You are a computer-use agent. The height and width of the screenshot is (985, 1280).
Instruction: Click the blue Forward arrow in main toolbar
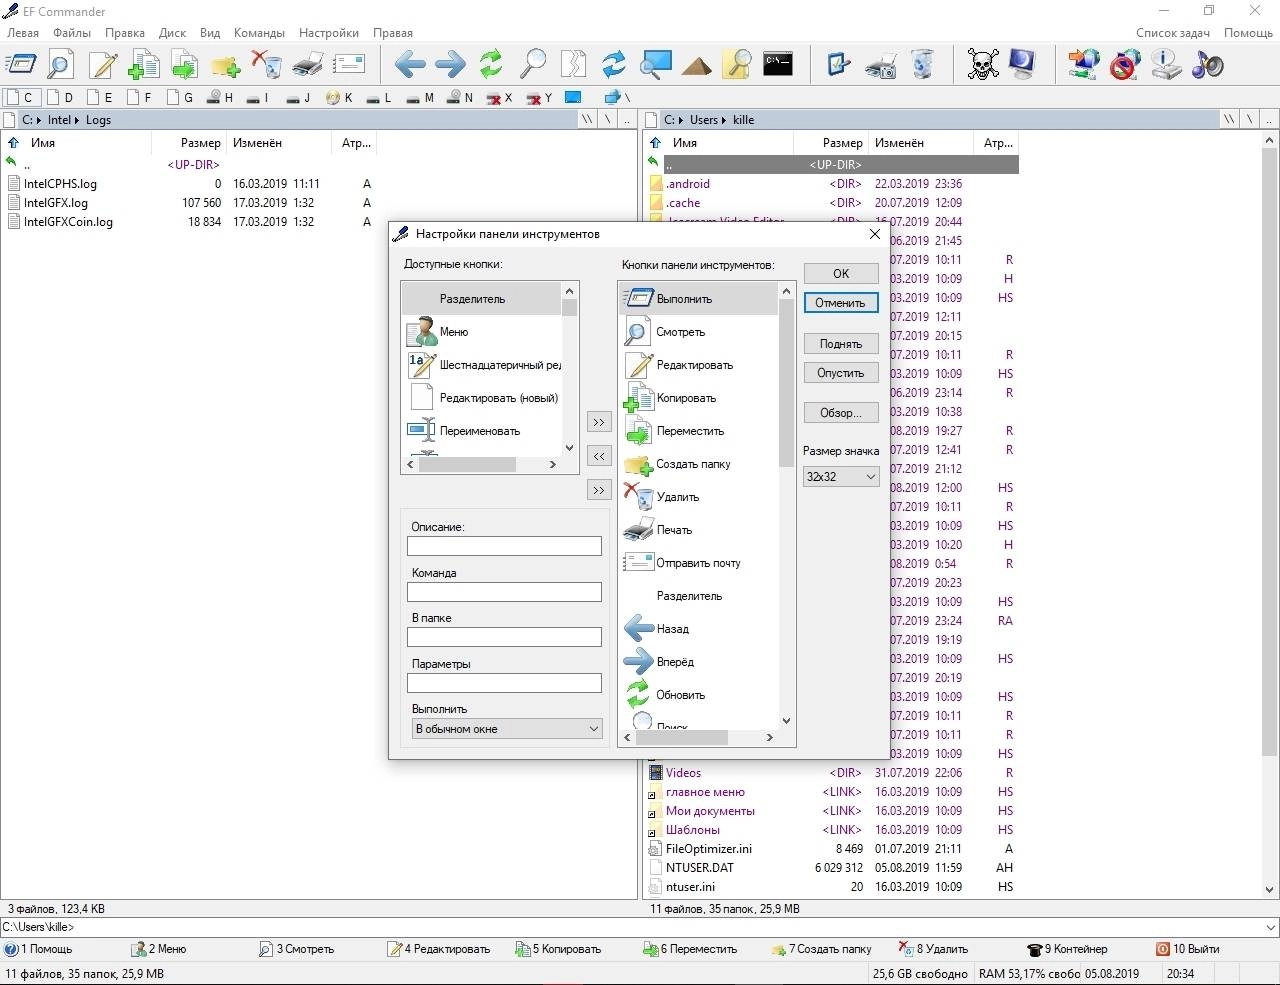(450, 65)
